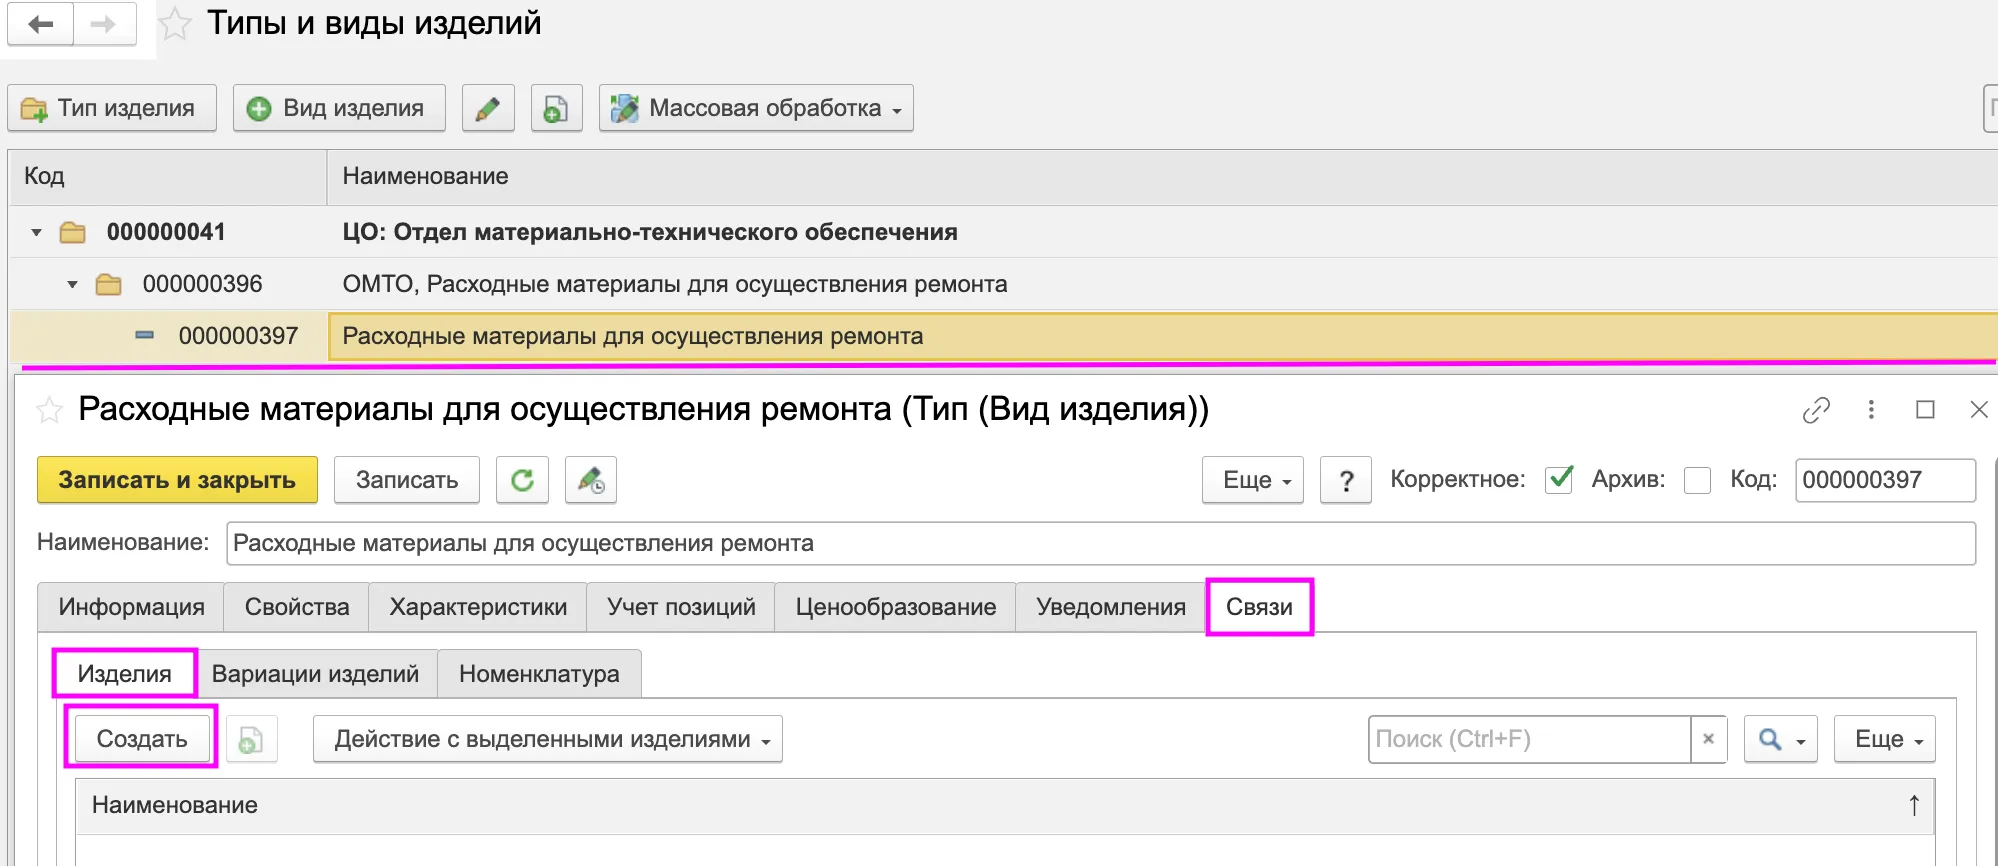
Task: Switch to Номенклатура sub-tab
Action: pos(539,674)
